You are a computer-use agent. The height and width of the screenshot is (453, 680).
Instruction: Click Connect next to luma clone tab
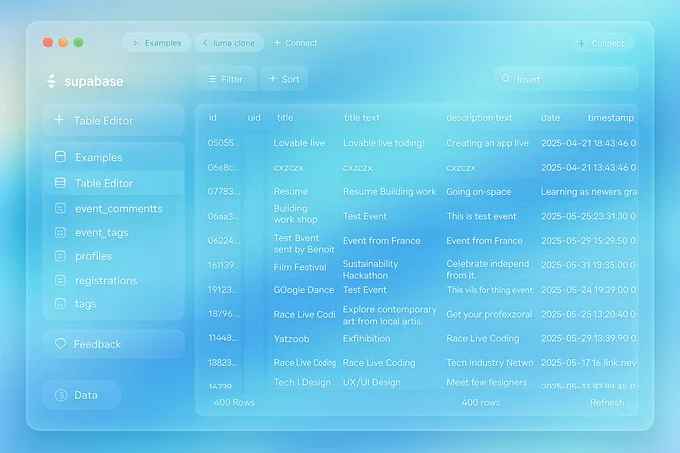pos(296,42)
